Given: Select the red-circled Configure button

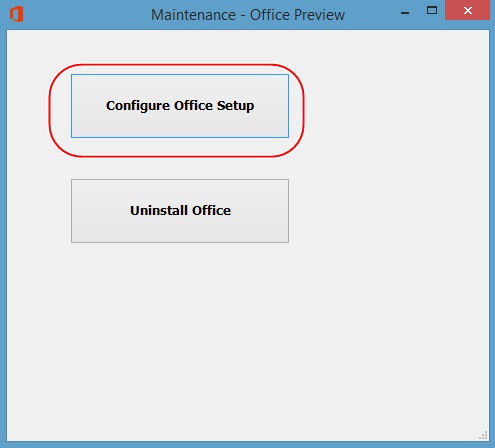Looking at the screenshot, I should pyautogui.click(x=180, y=106).
